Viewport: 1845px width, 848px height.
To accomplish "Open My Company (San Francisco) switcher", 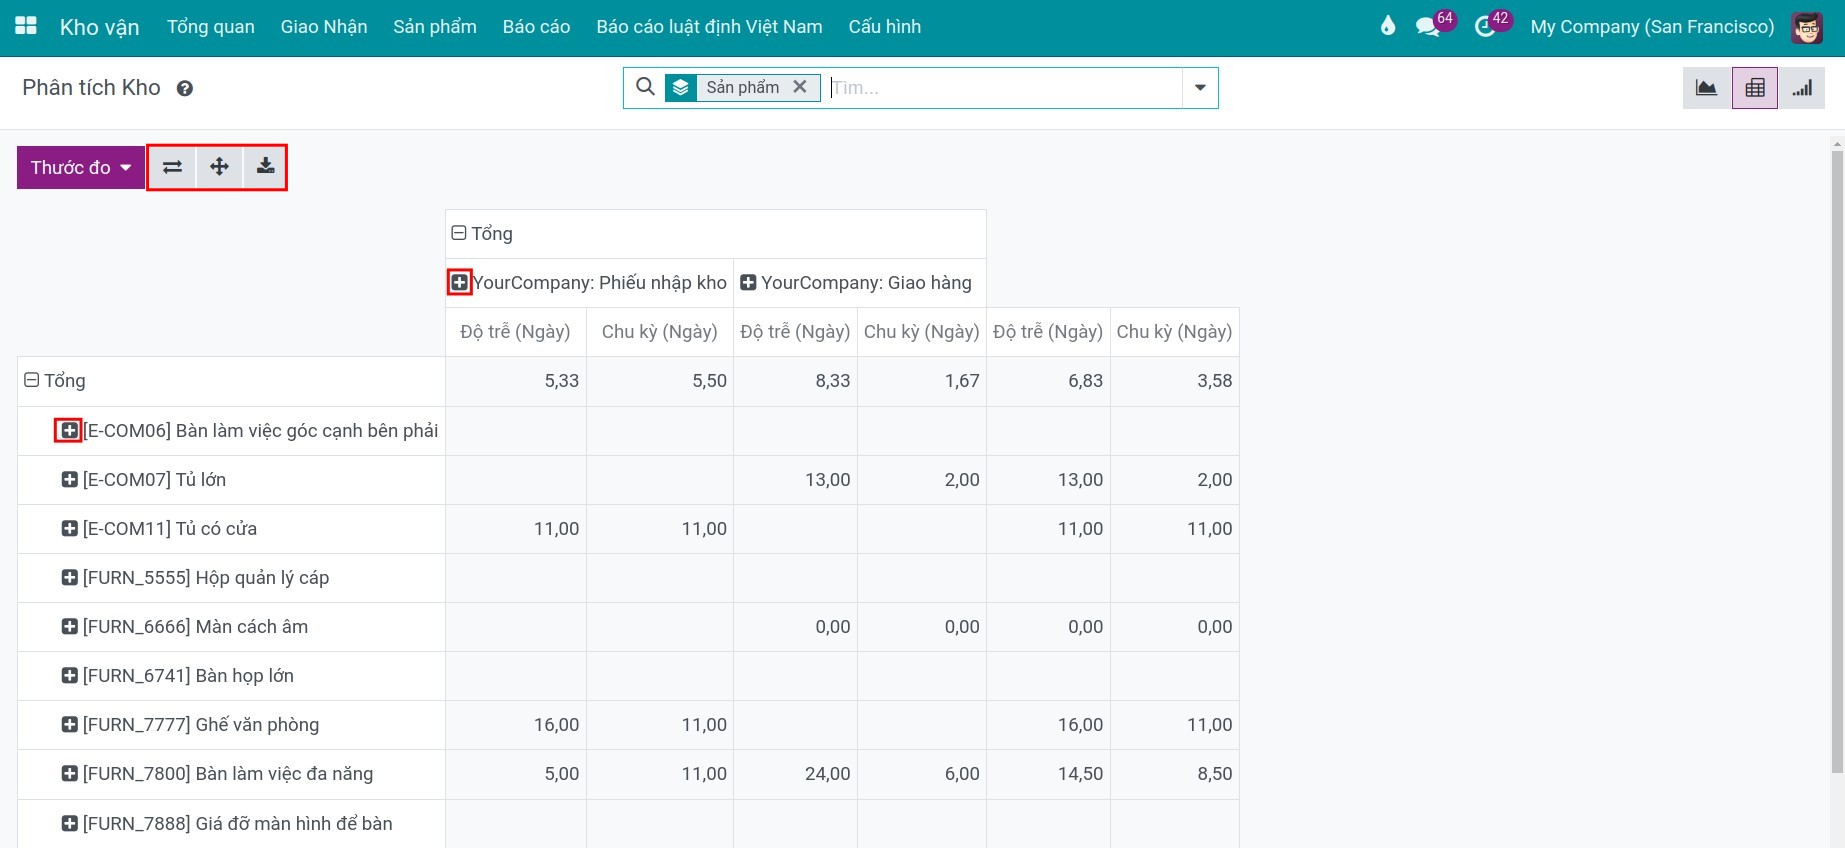I will click(x=1653, y=27).
